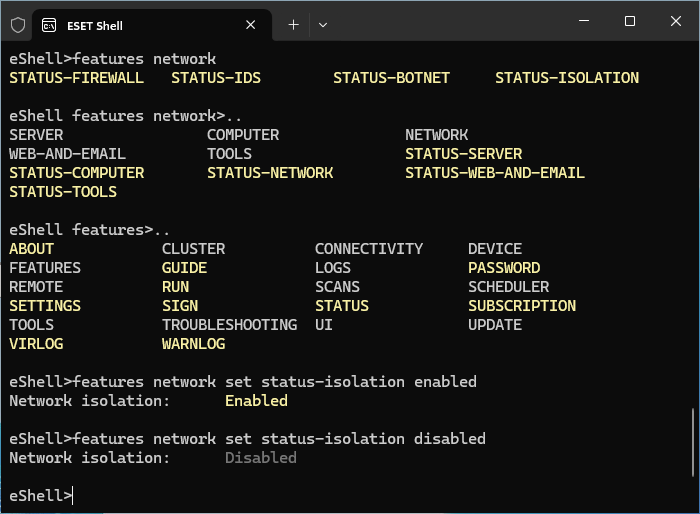Click the FEATURES command
Image resolution: width=700 pixels, height=514 pixels.
(45, 267)
